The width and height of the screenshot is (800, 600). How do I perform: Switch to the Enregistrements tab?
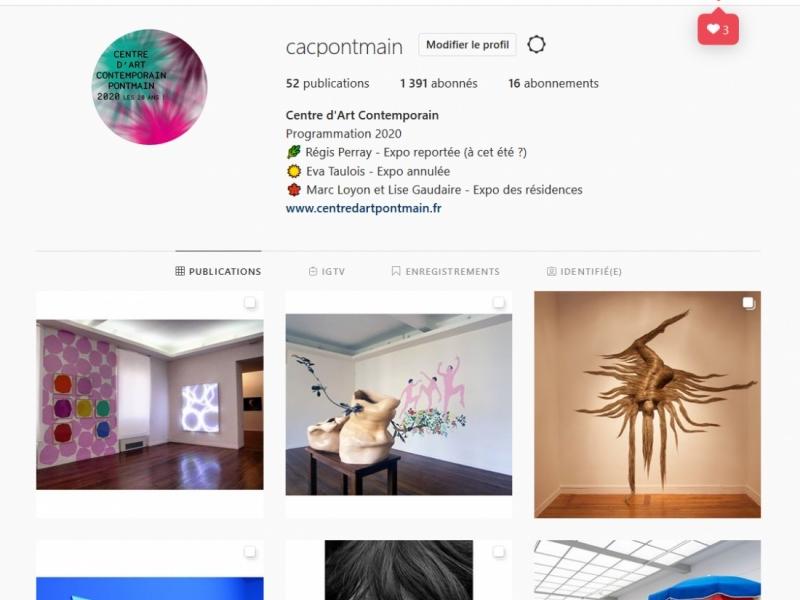click(445, 271)
